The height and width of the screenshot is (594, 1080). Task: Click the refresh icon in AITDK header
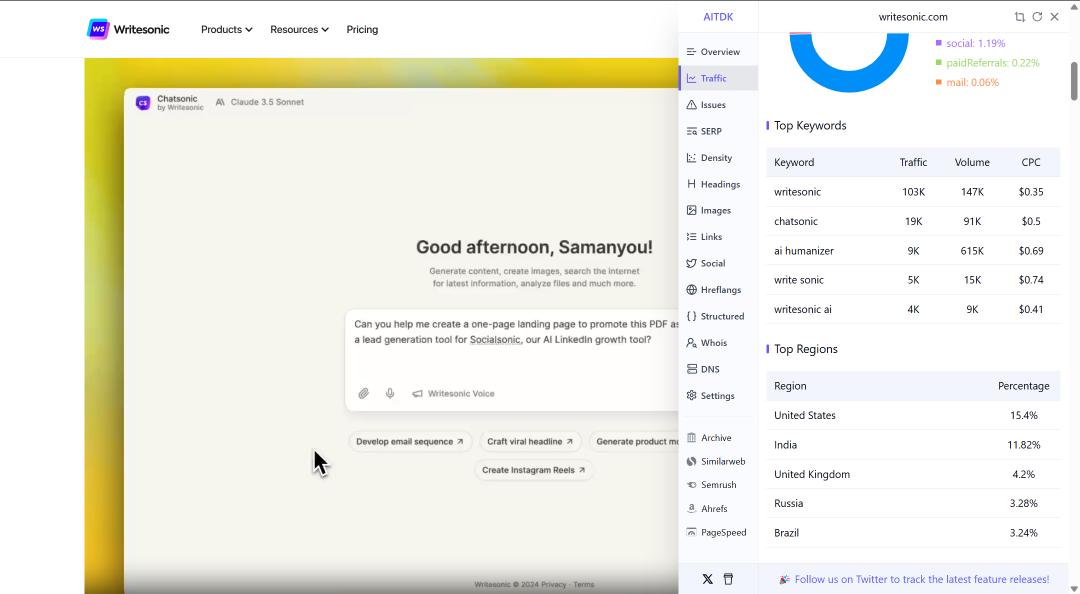click(1037, 17)
